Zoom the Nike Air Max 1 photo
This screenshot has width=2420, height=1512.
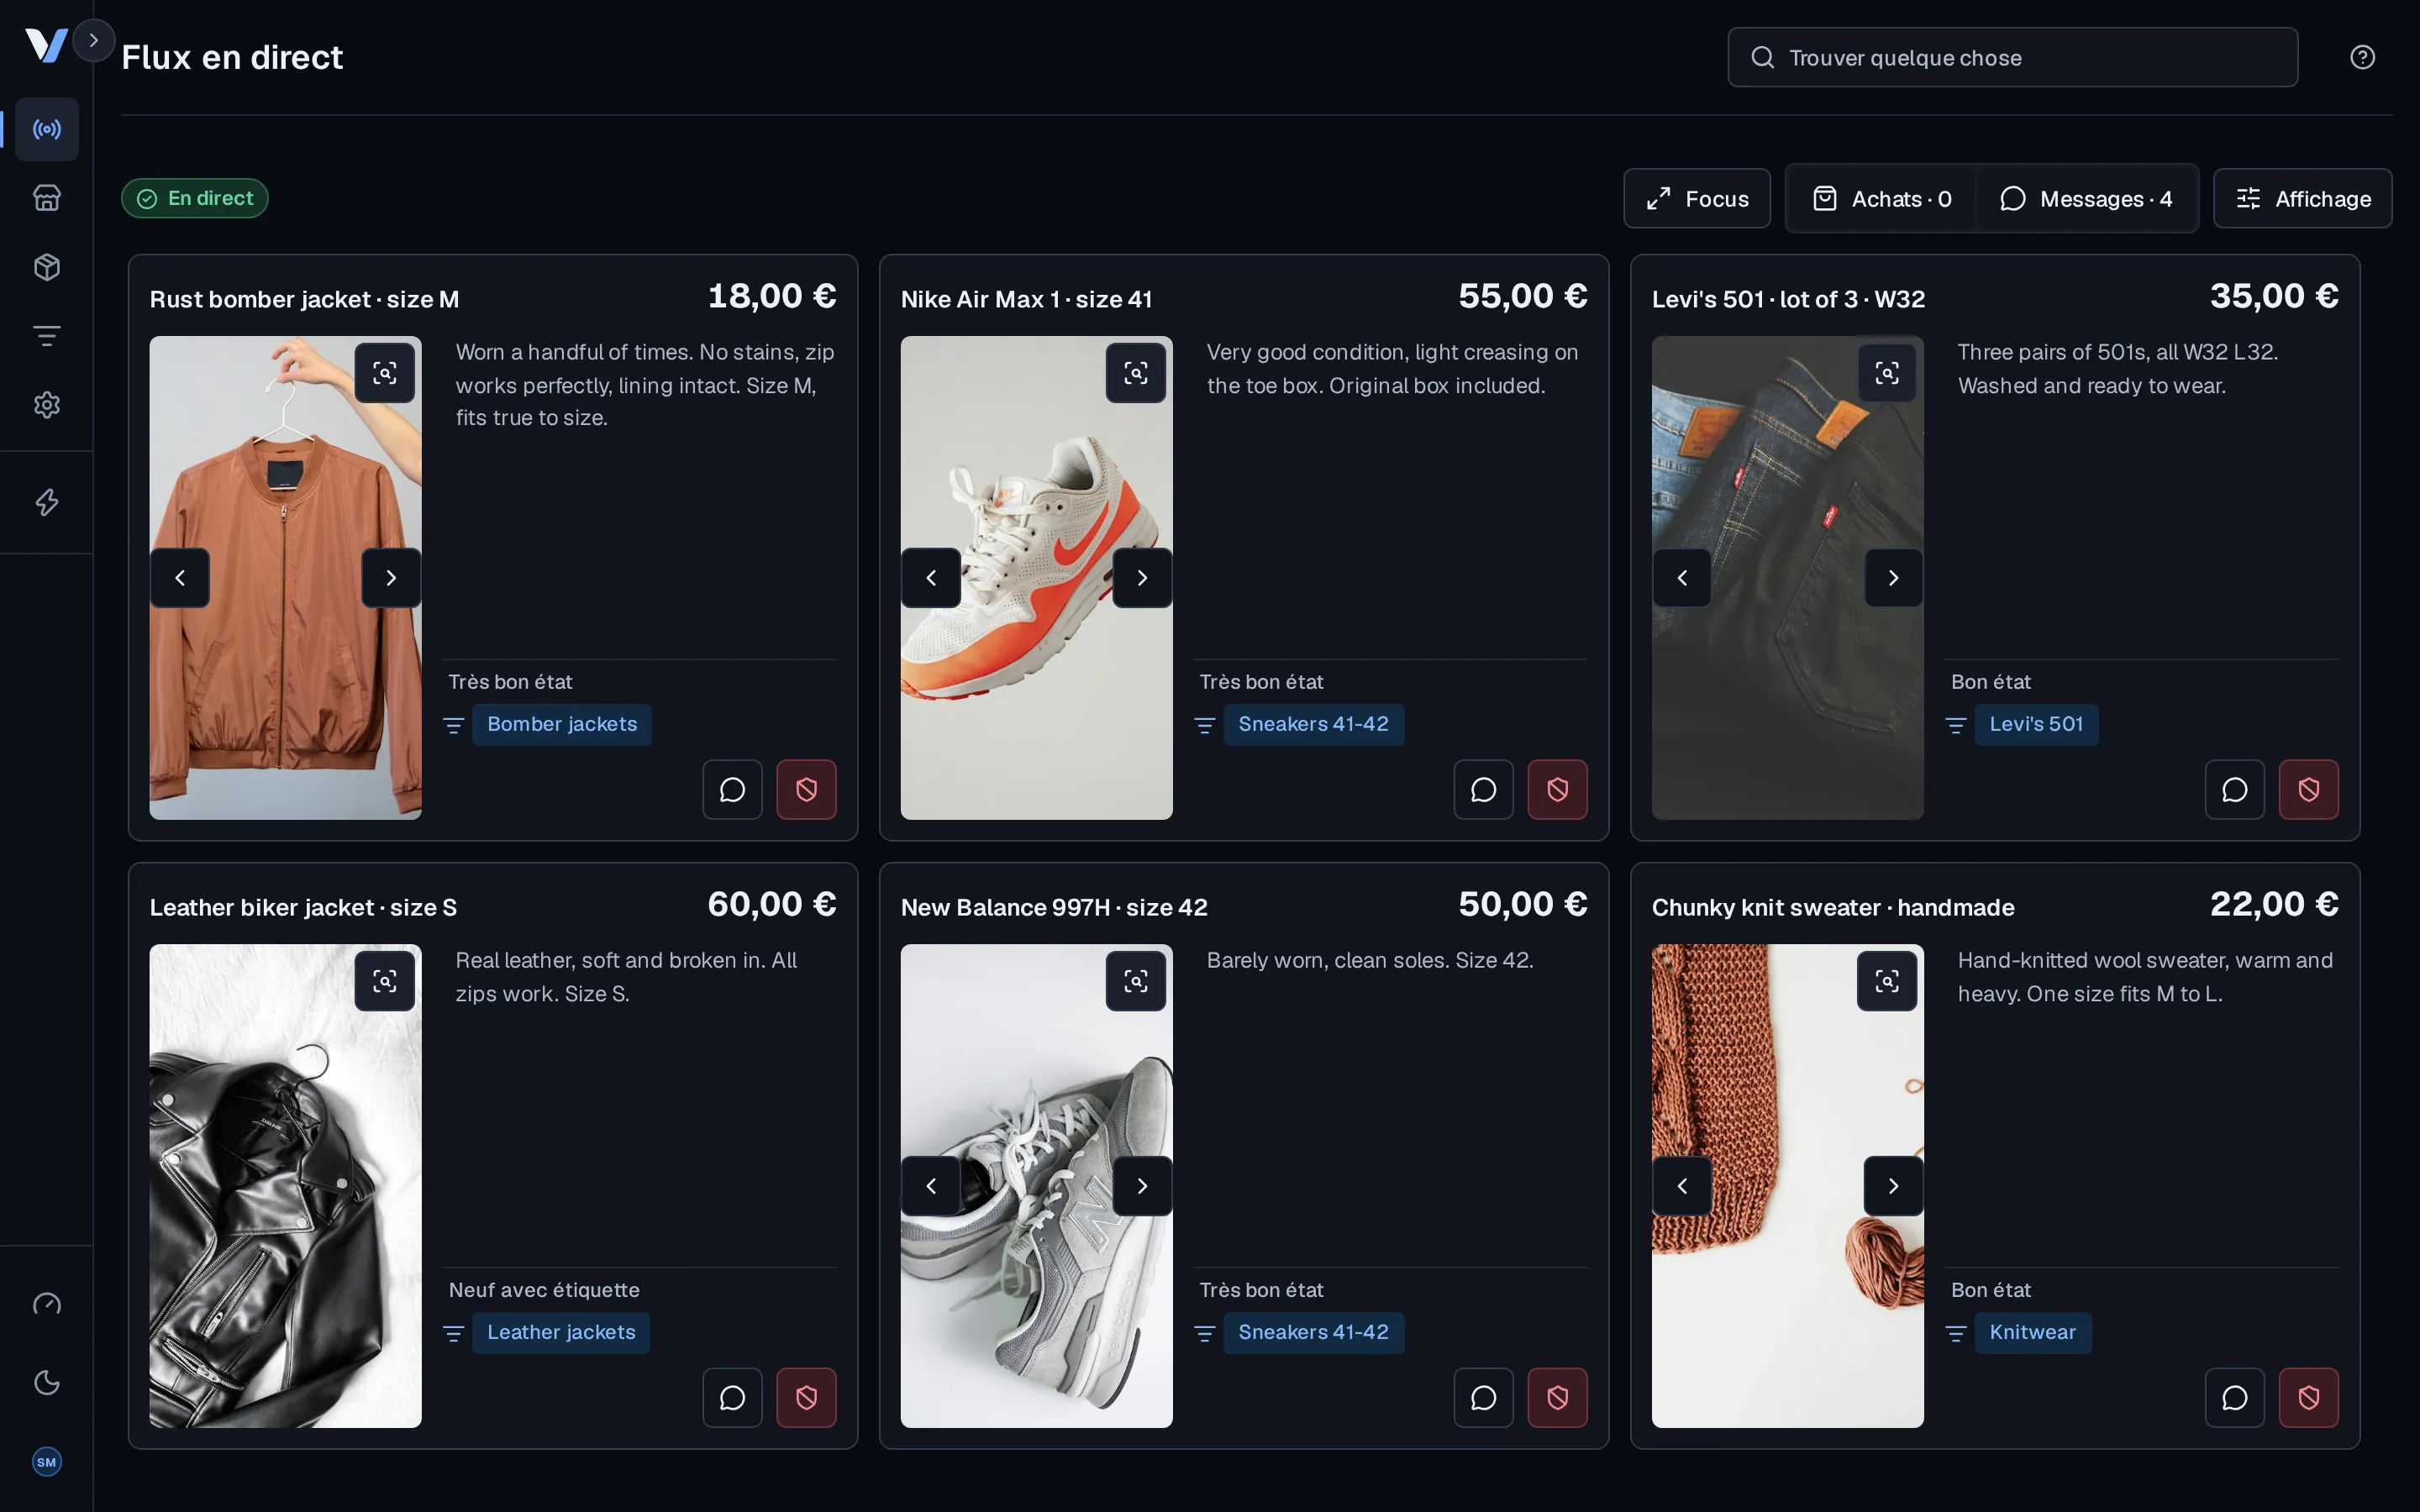(1136, 373)
